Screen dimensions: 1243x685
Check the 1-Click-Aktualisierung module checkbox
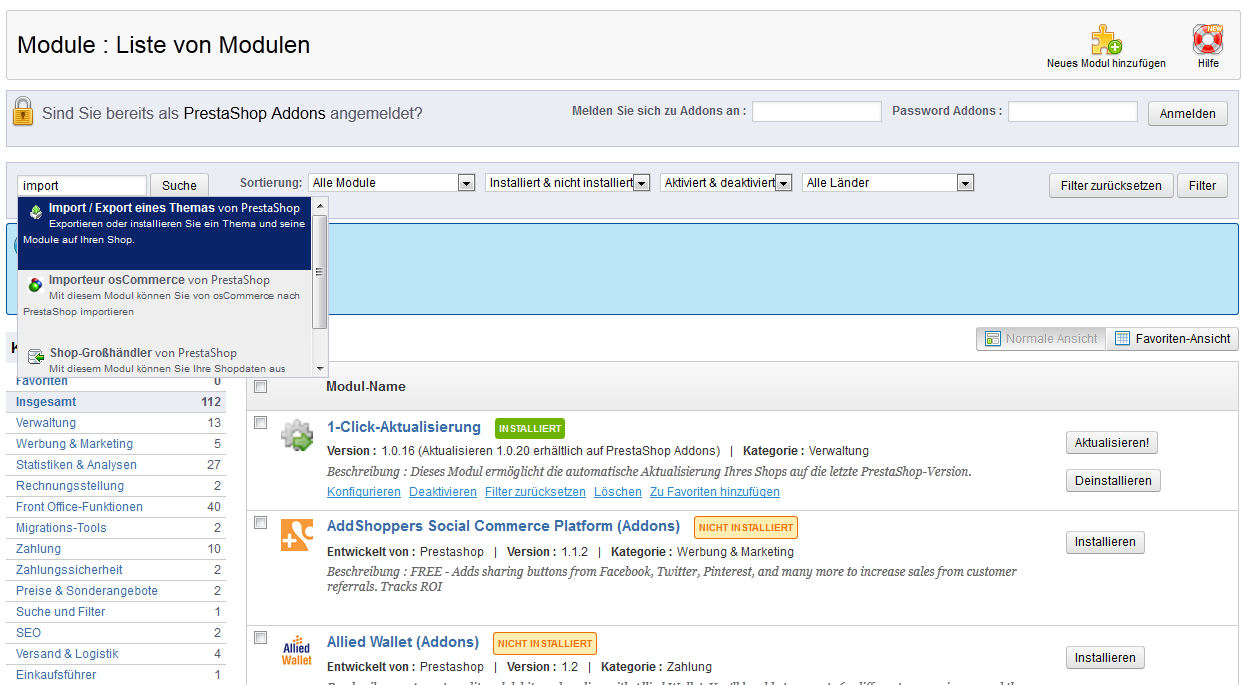pyautogui.click(x=261, y=422)
